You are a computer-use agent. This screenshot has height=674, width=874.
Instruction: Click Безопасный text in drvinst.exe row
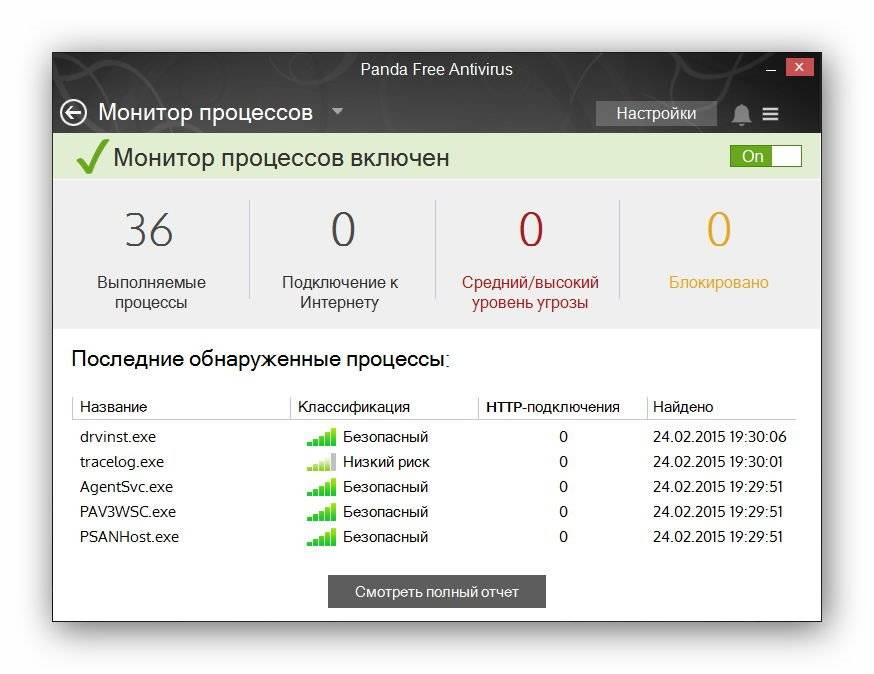[x=386, y=437]
